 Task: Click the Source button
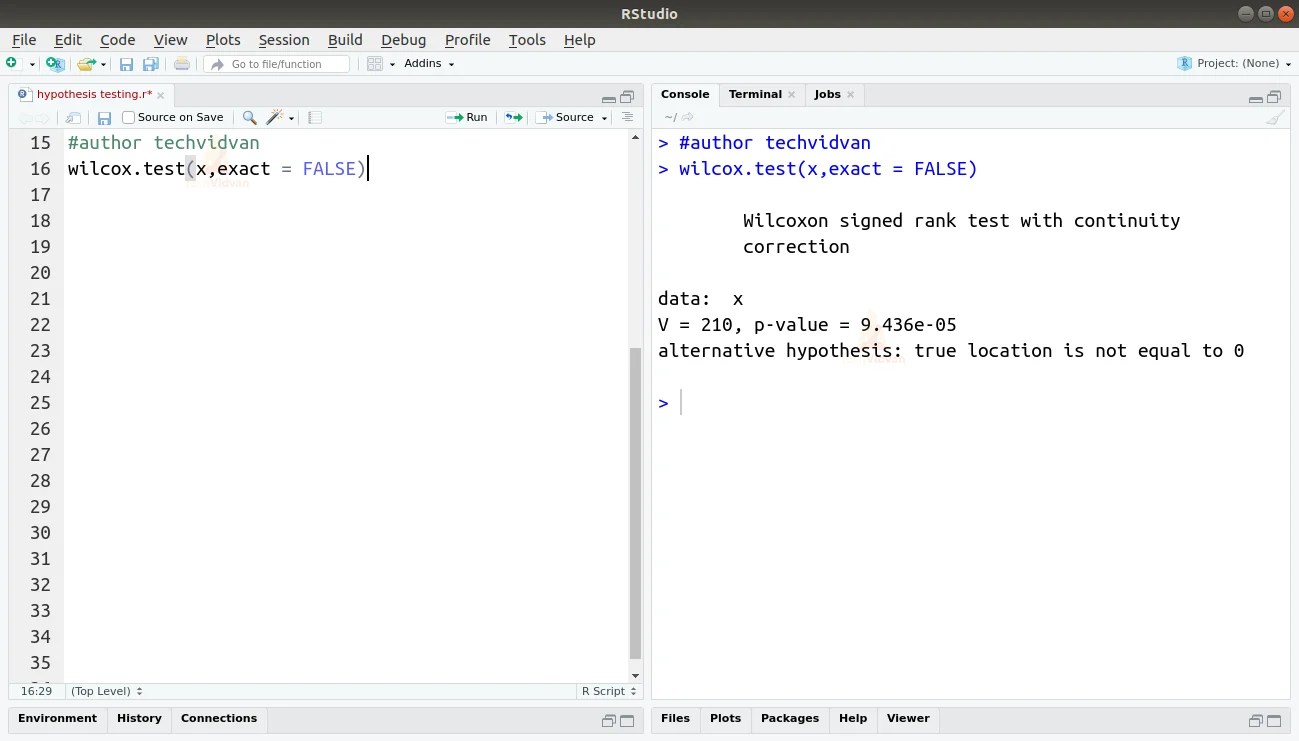(566, 117)
